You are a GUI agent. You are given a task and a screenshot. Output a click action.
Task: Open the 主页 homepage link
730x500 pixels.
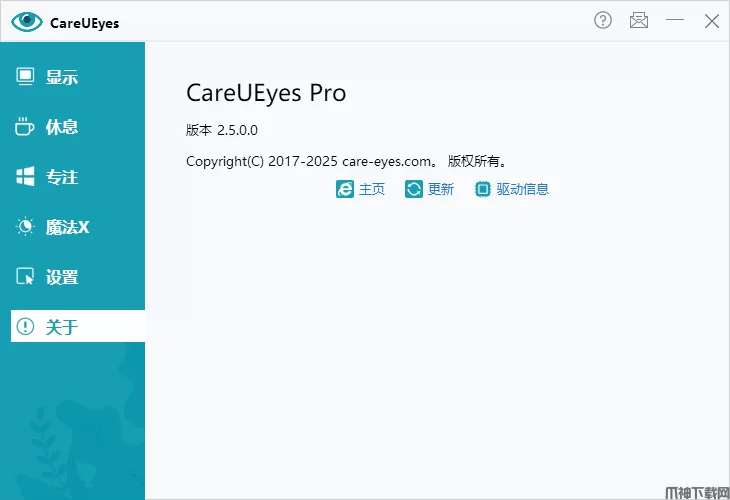click(x=372, y=189)
